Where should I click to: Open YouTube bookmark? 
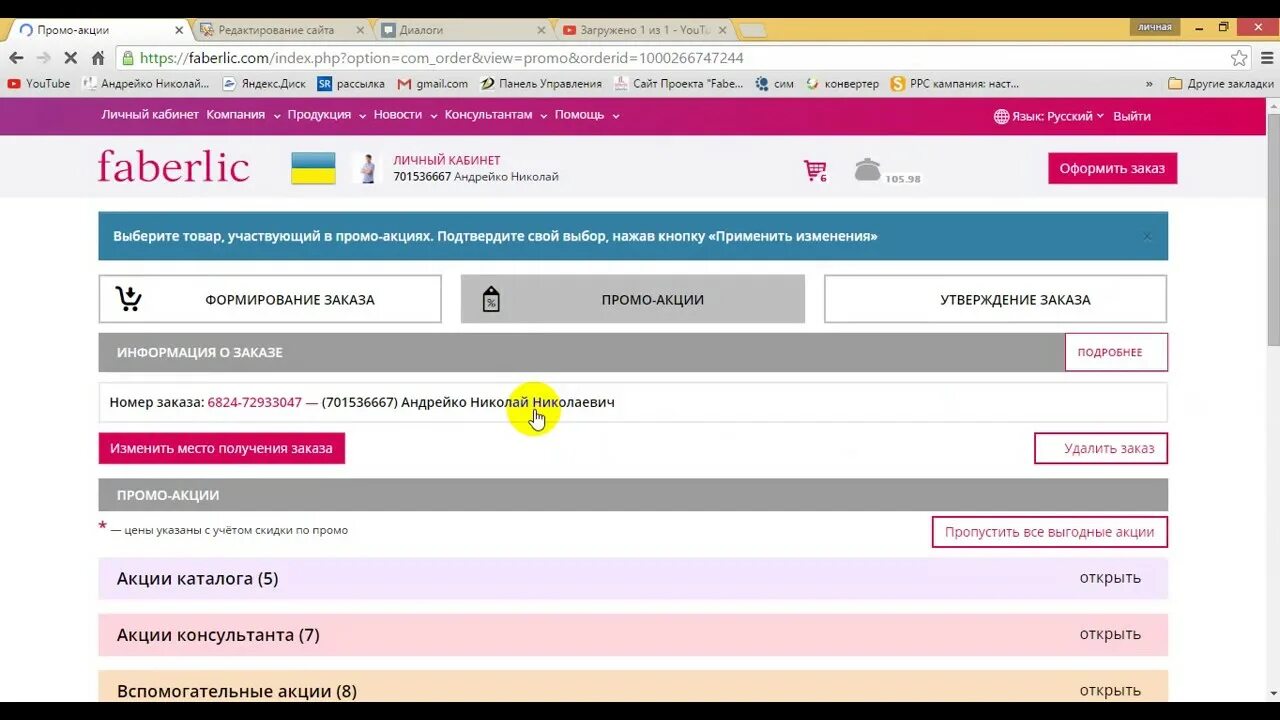click(39, 84)
